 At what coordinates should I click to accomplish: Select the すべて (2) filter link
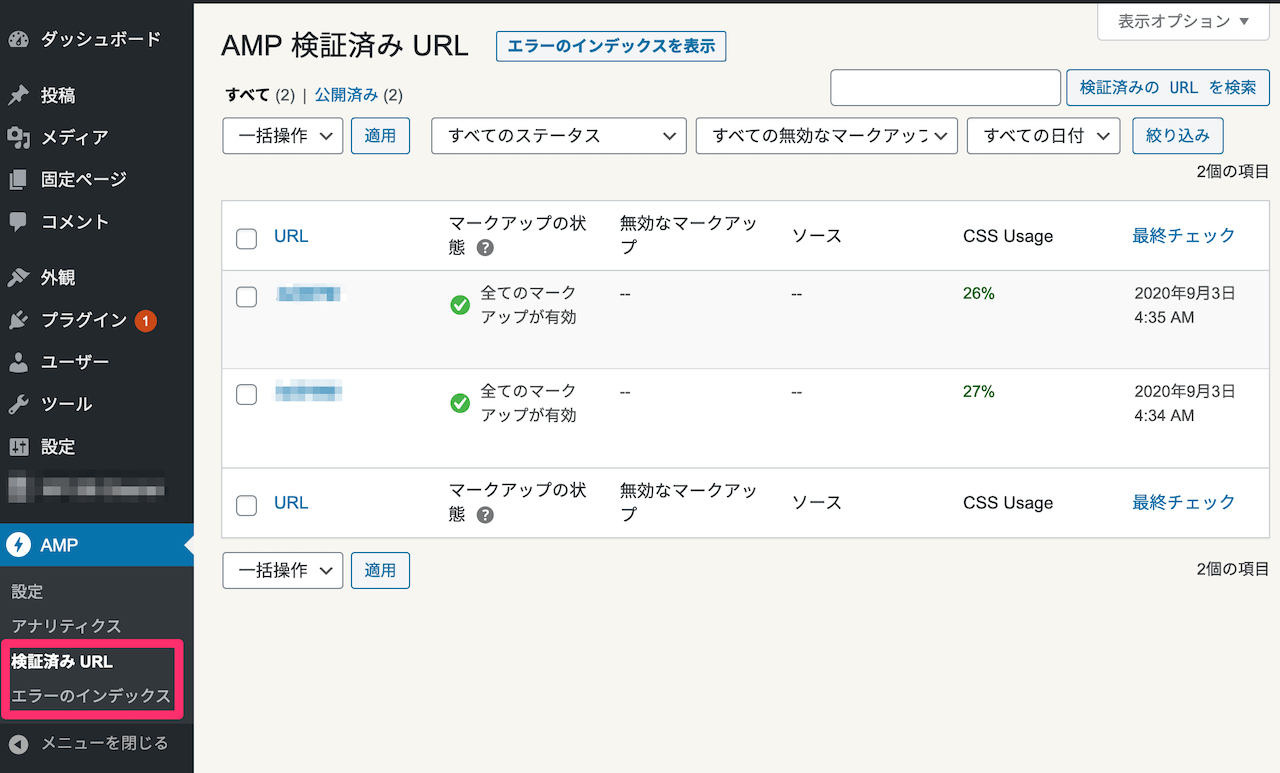pos(260,95)
